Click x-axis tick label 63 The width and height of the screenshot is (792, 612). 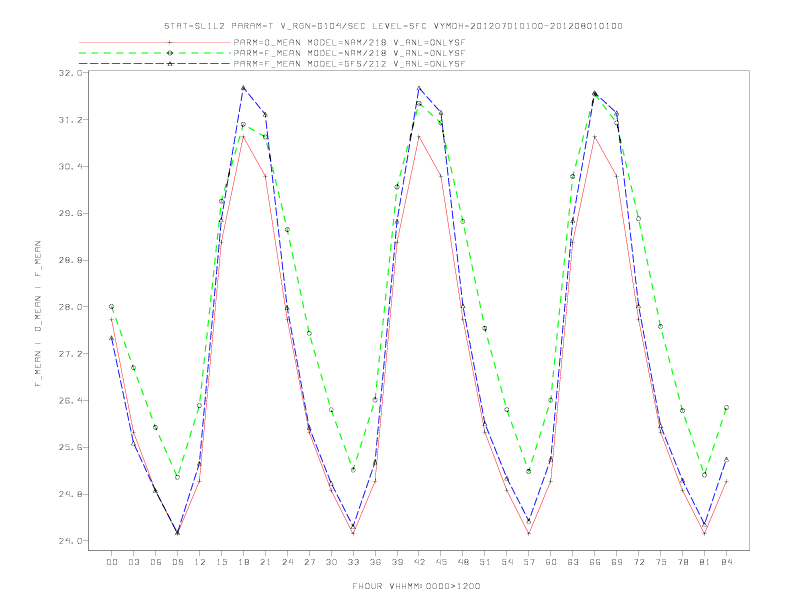[573, 562]
